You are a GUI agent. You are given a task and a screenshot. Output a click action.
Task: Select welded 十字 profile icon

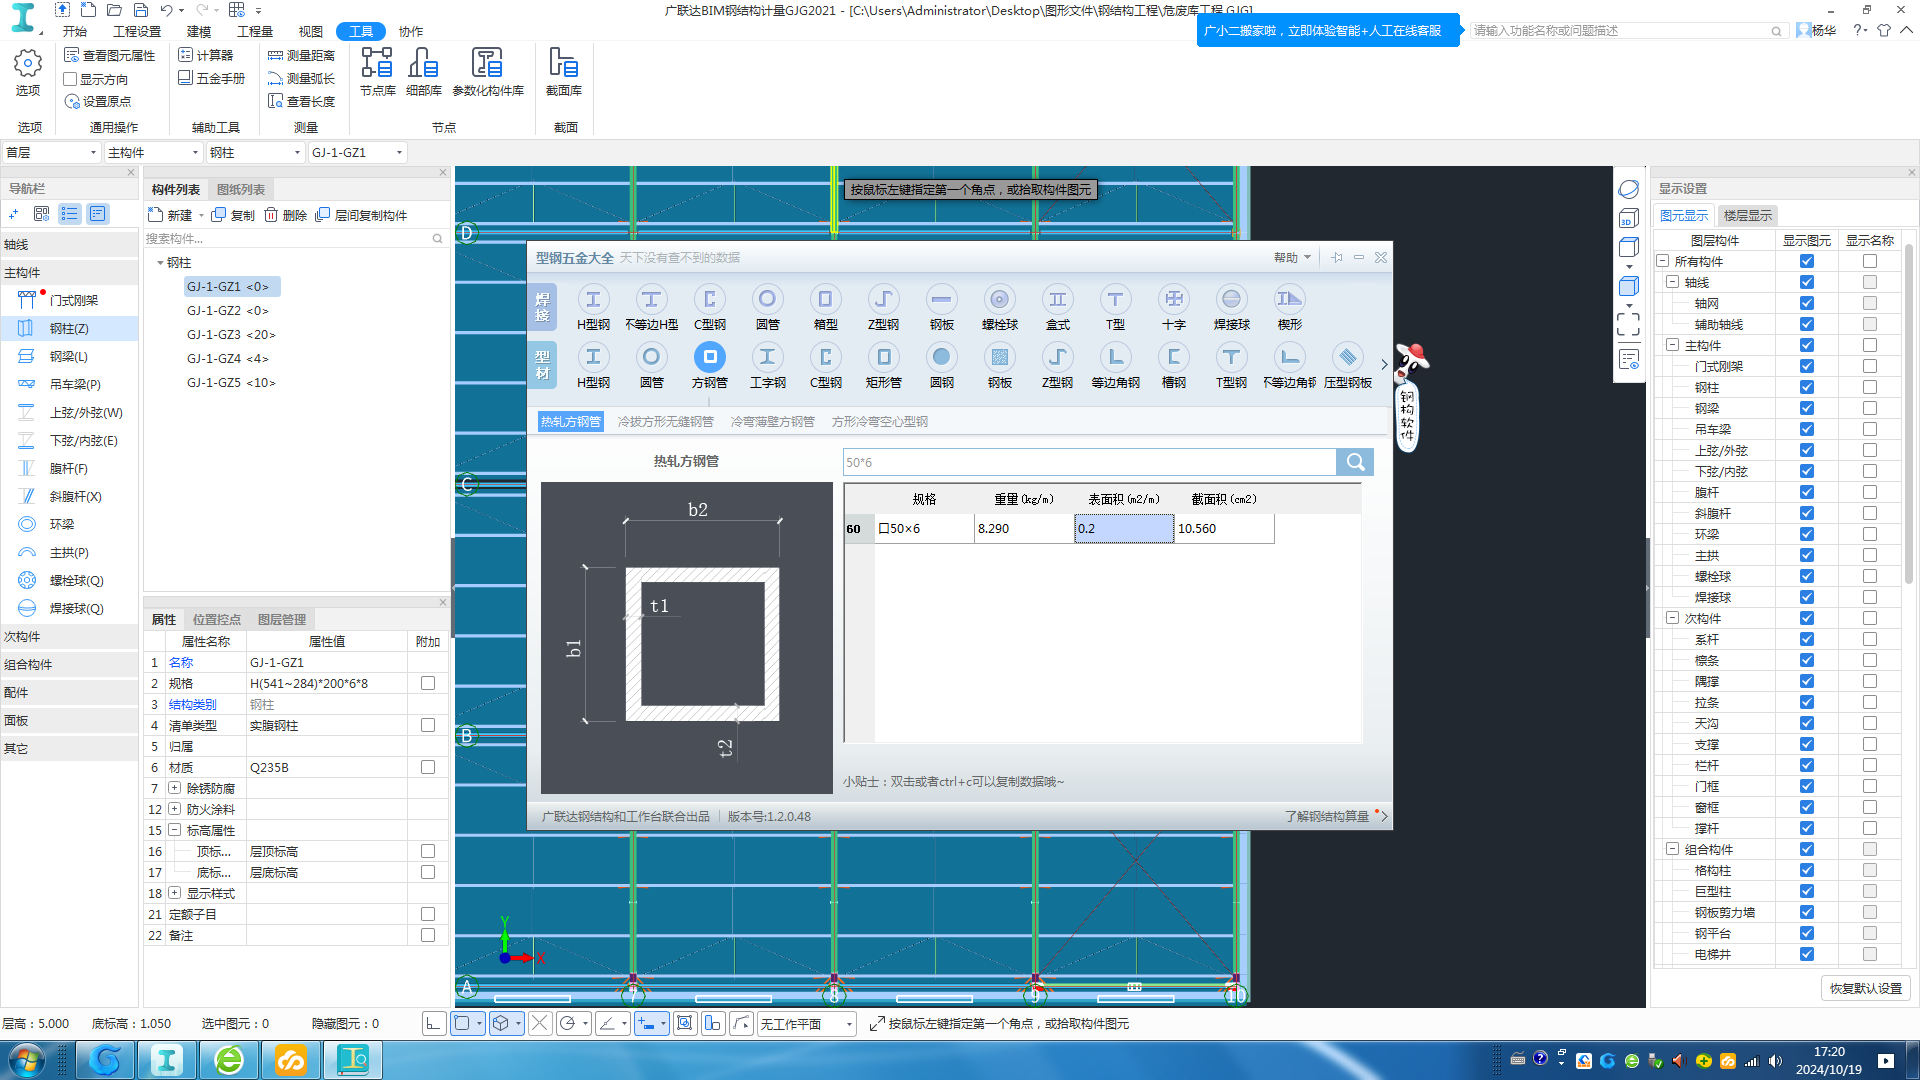click(x=1173, y=299)
